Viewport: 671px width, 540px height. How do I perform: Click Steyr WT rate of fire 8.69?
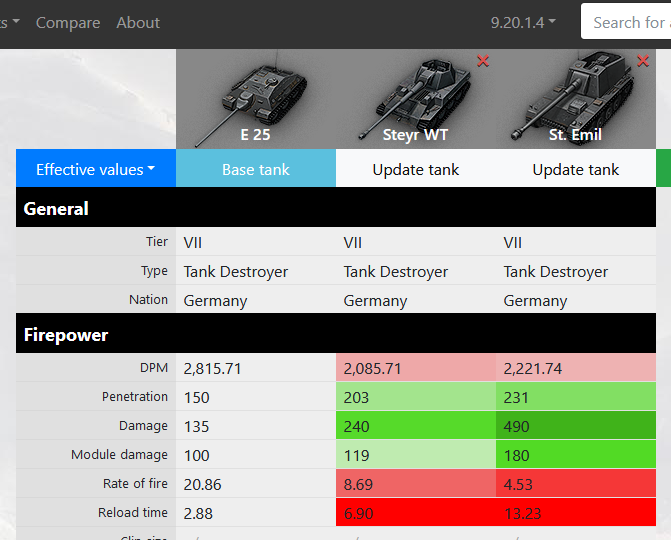(358, 484)
